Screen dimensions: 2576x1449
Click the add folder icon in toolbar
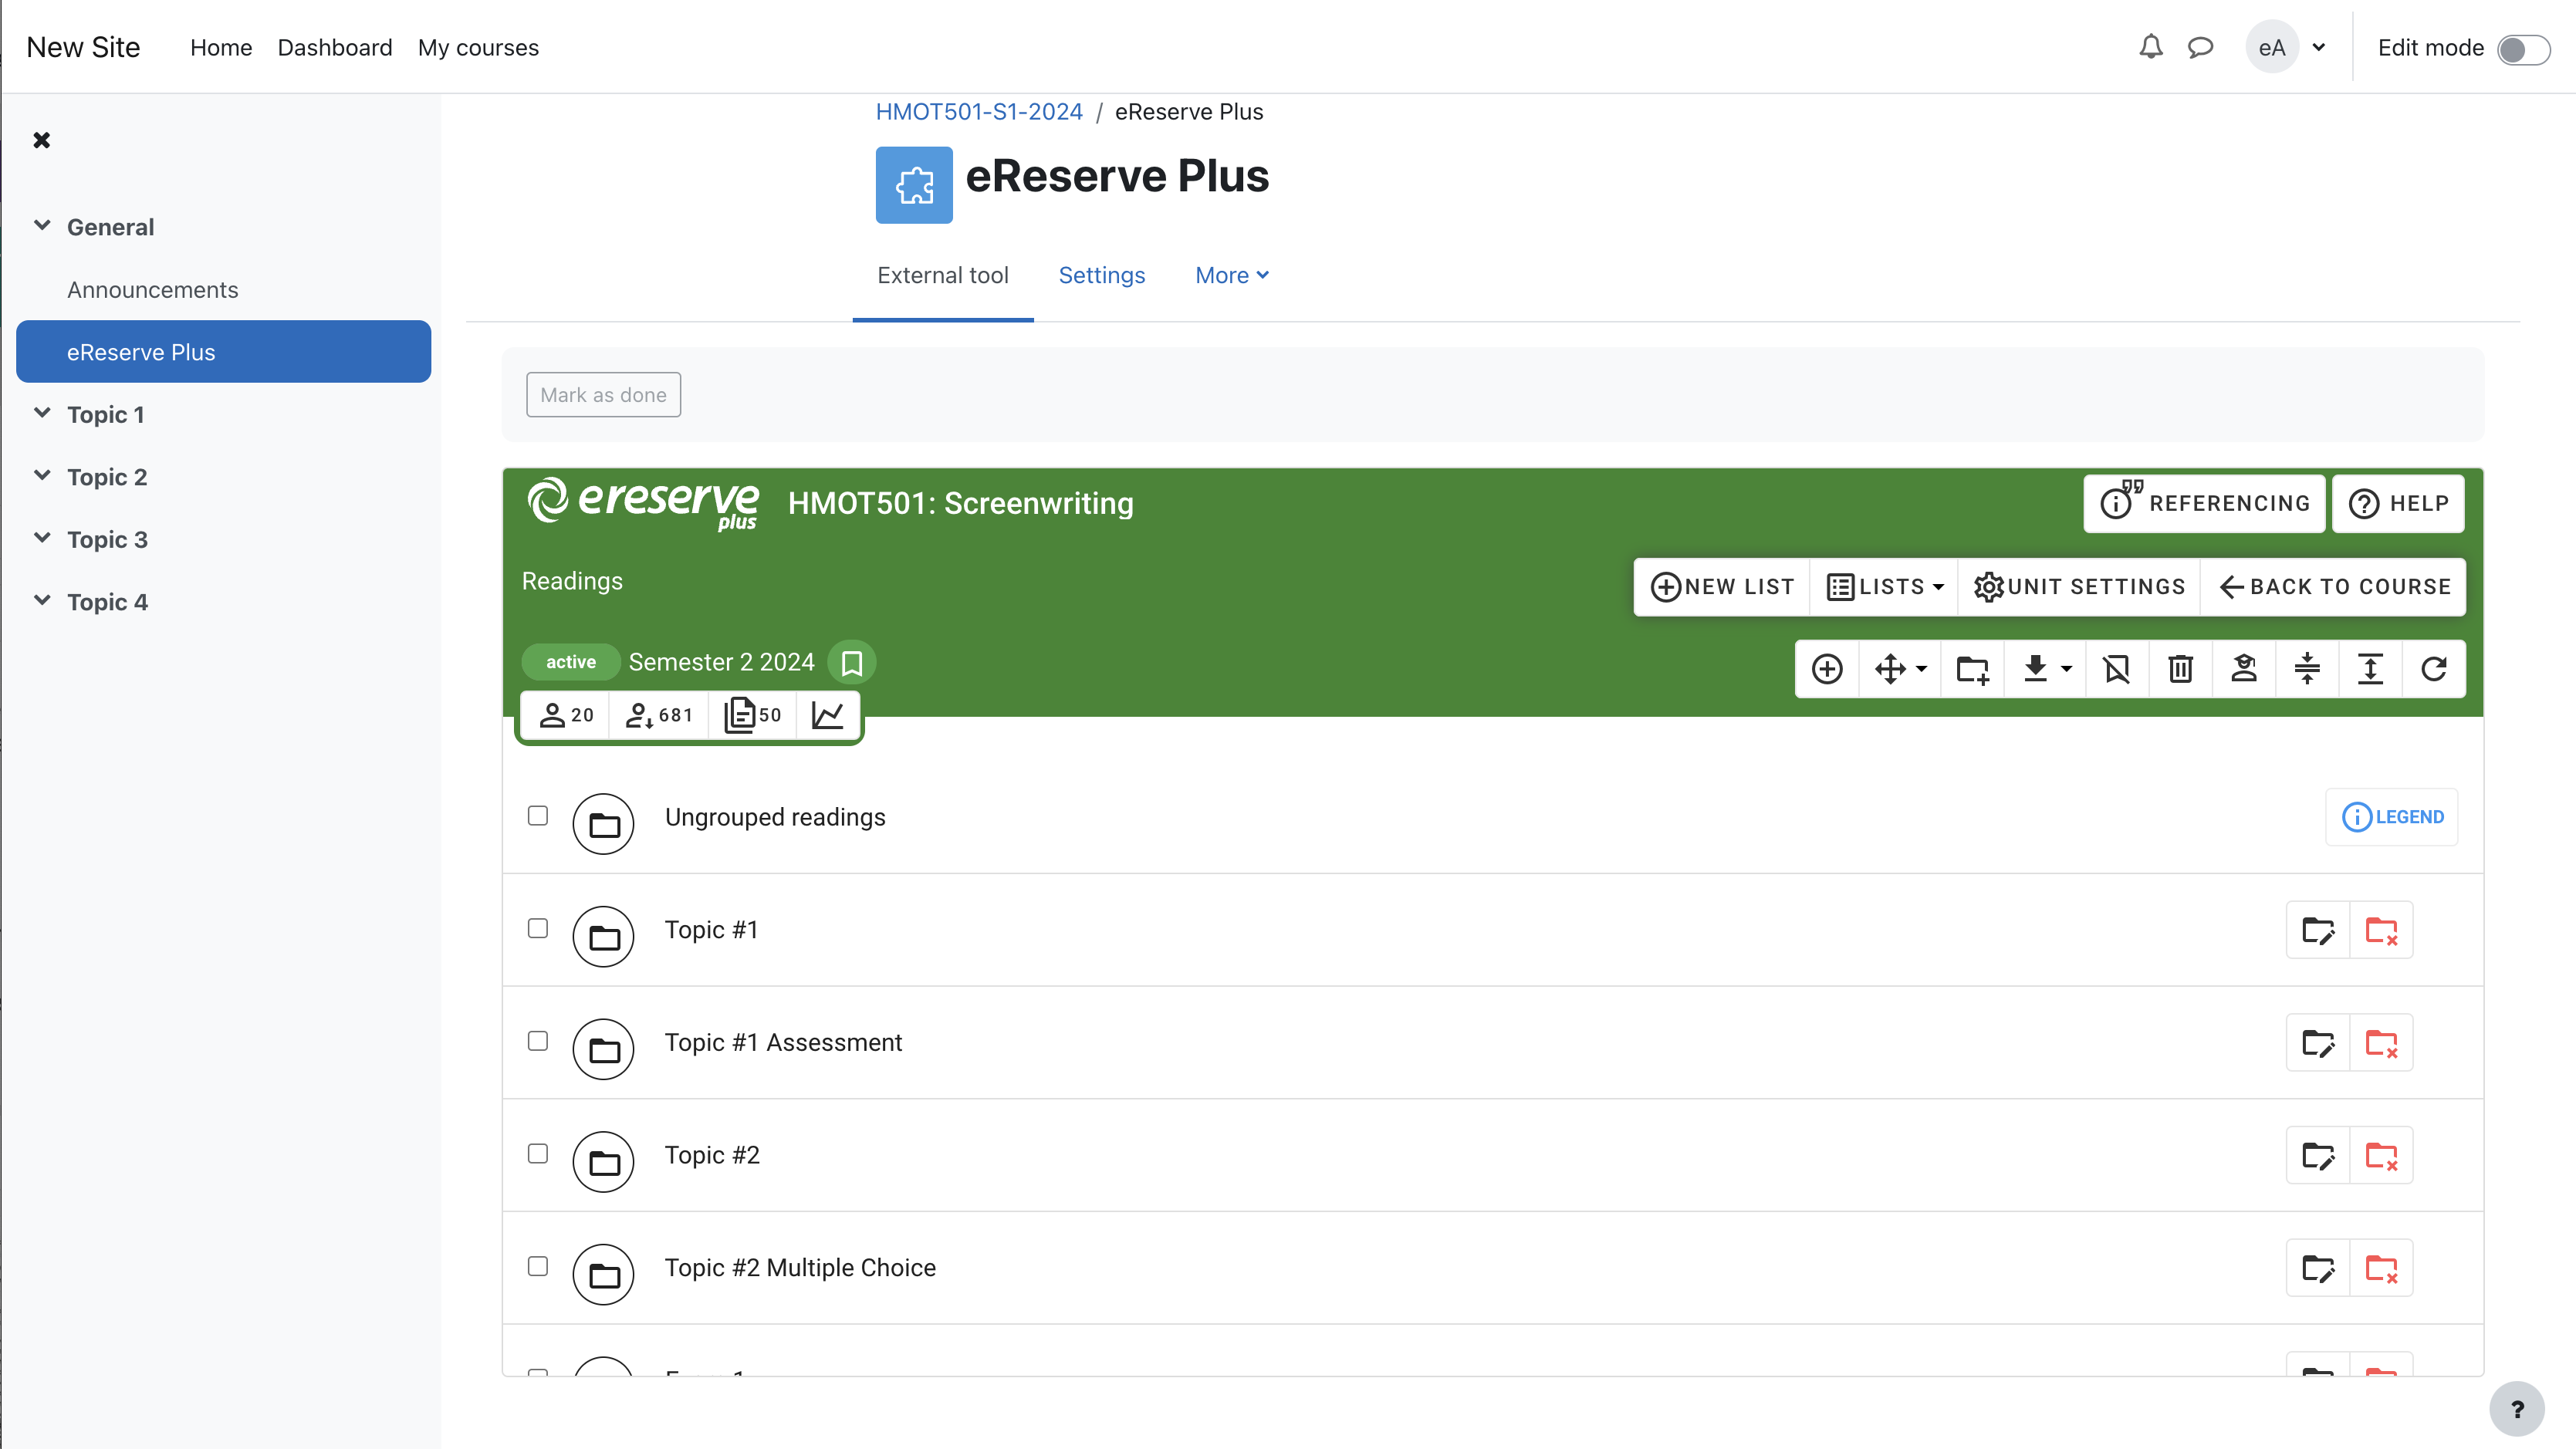tap(1972, 668)
